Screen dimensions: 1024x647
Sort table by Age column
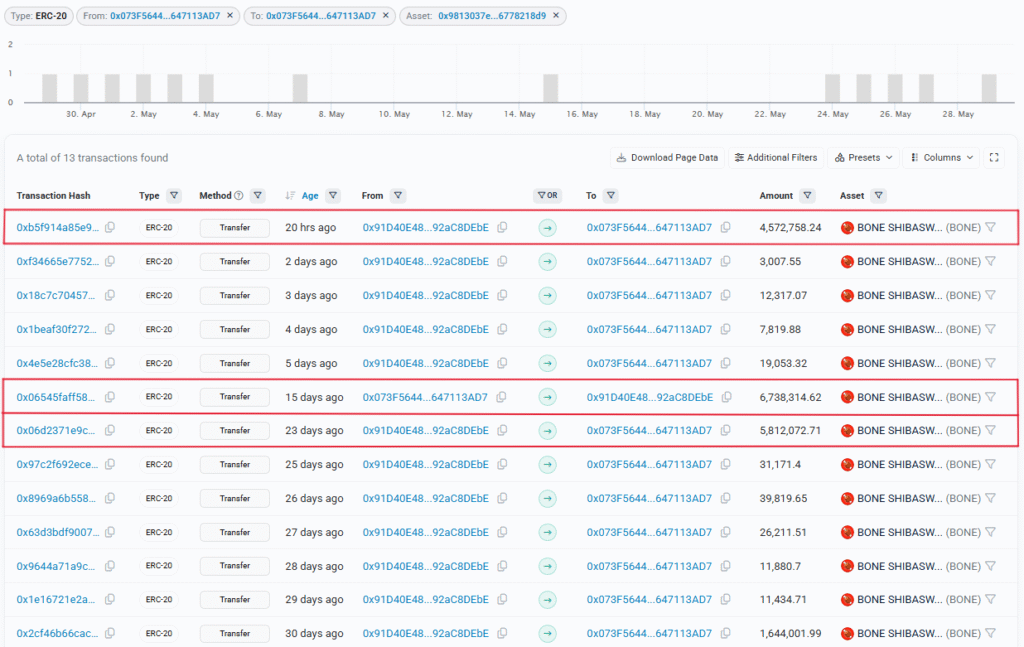(x=310, y=195)
